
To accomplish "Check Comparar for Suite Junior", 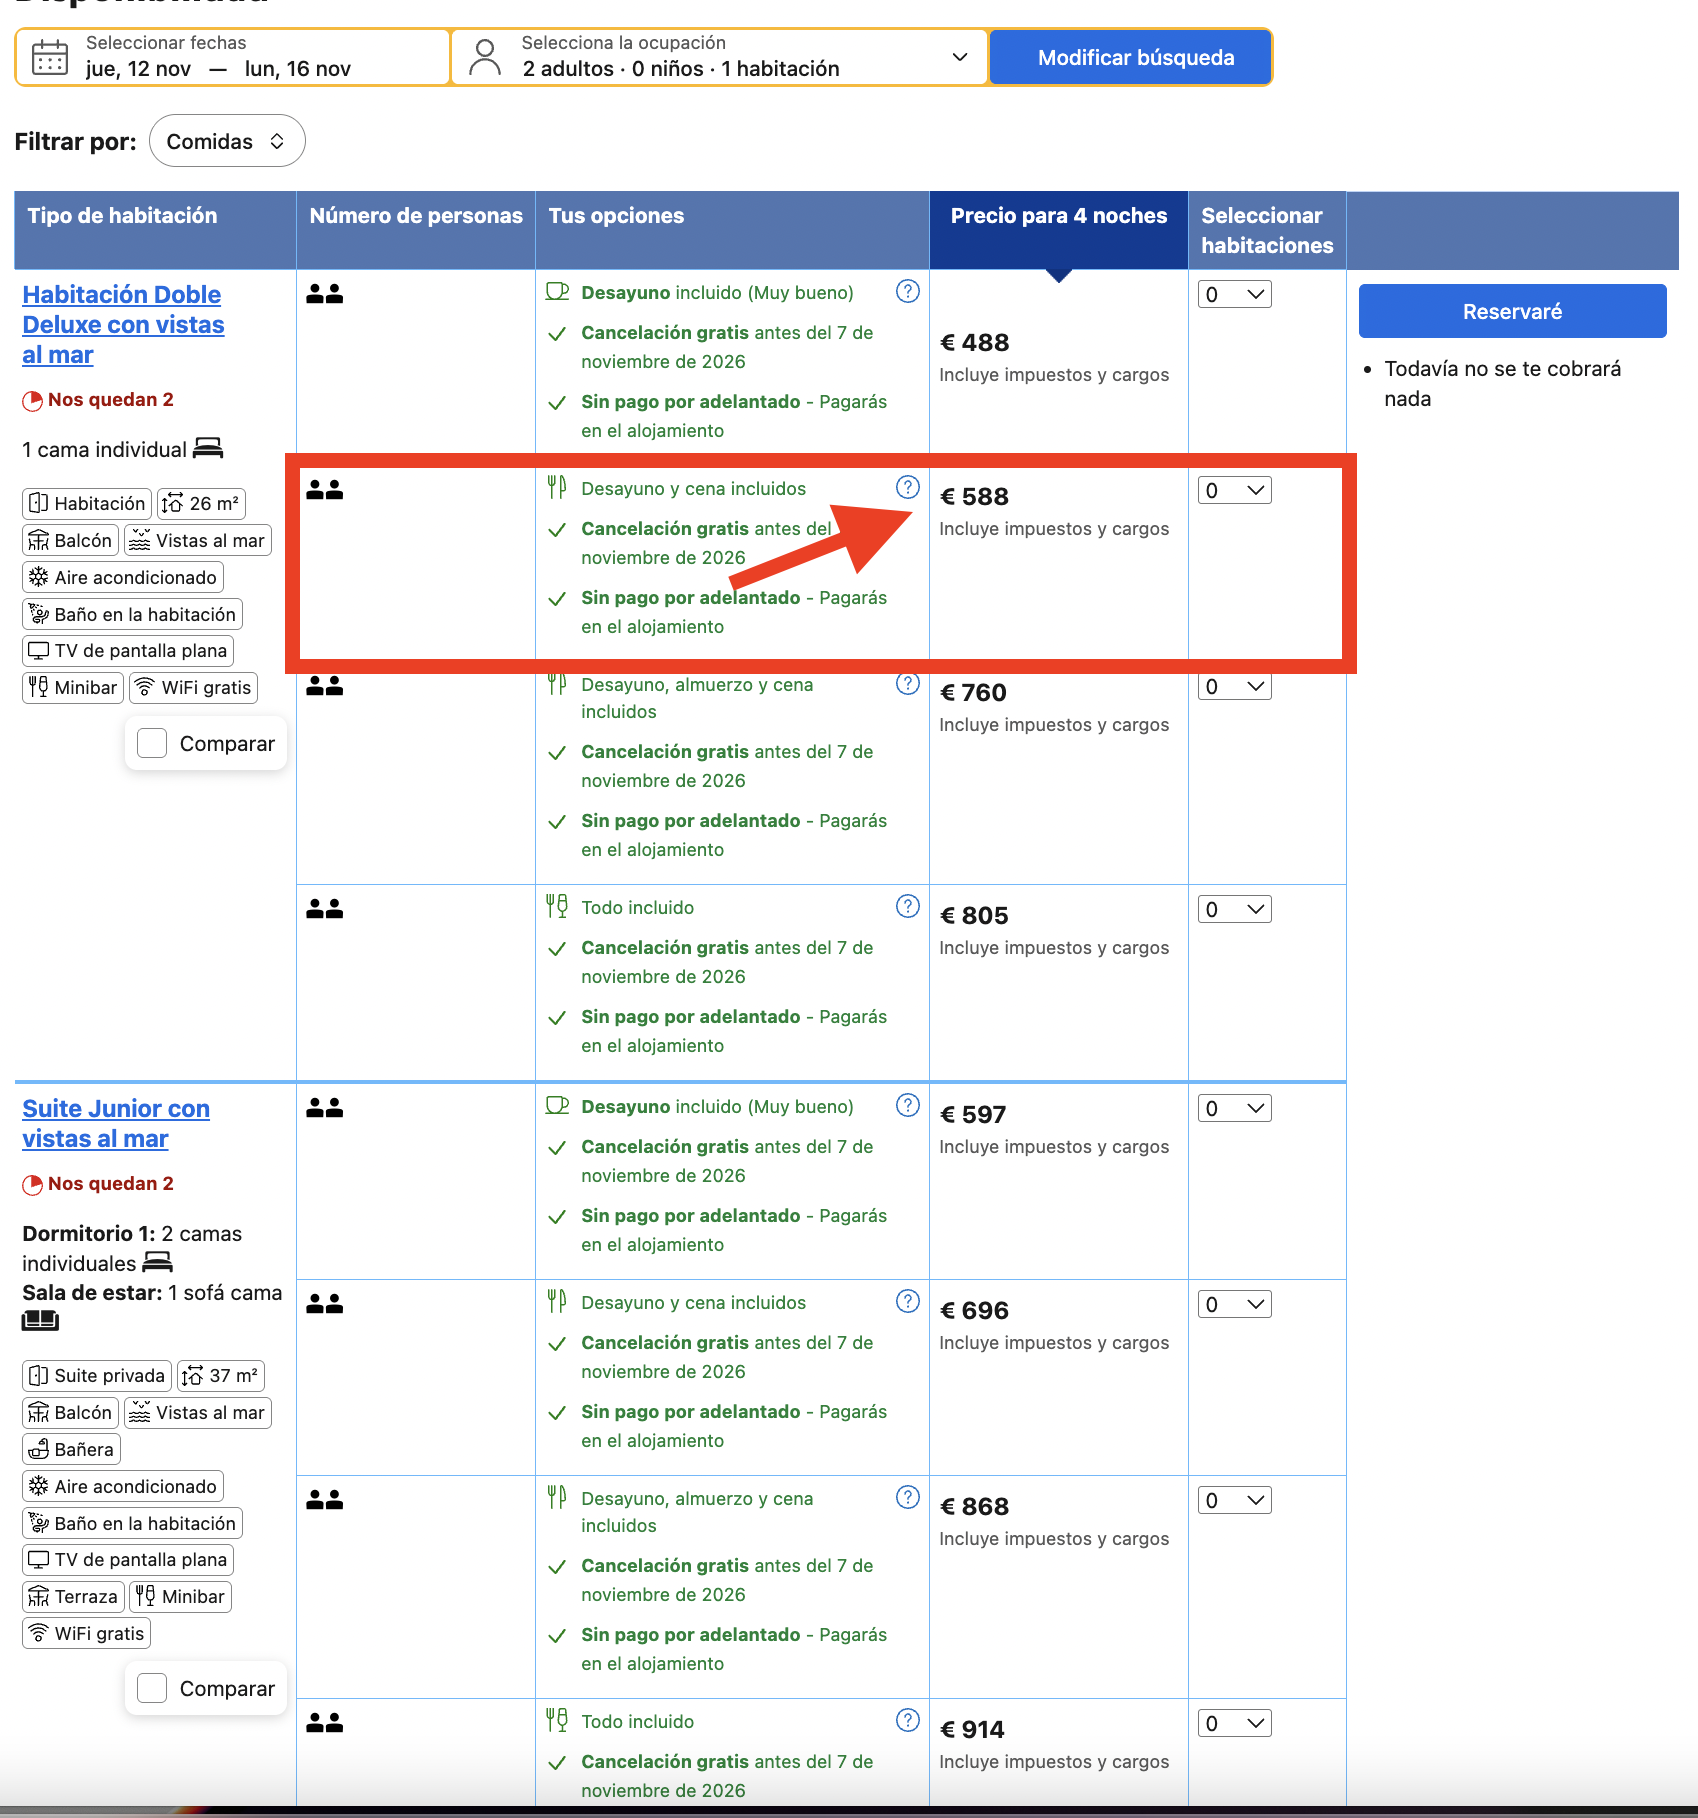I will pos(152,1688).
